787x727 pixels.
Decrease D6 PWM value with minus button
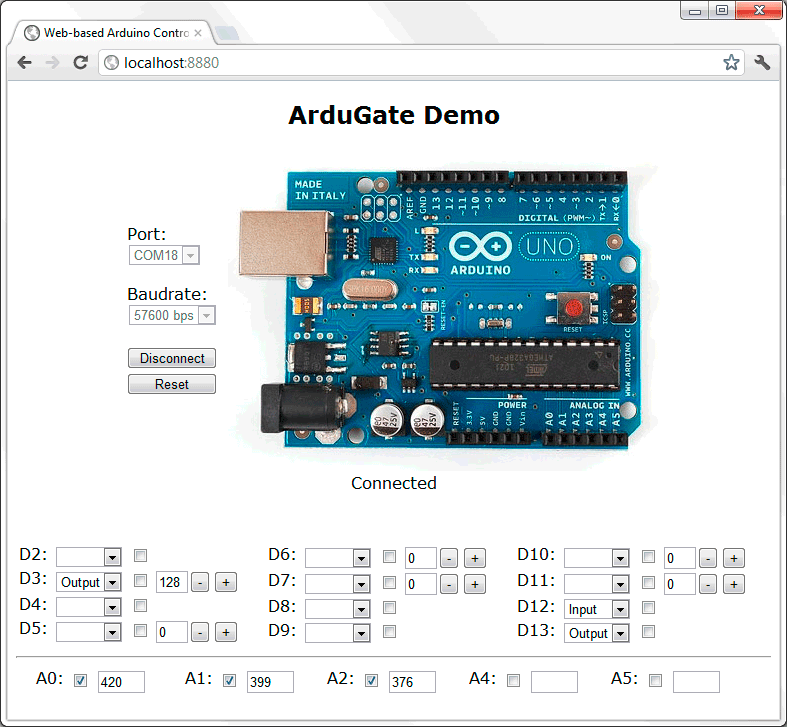449,558
